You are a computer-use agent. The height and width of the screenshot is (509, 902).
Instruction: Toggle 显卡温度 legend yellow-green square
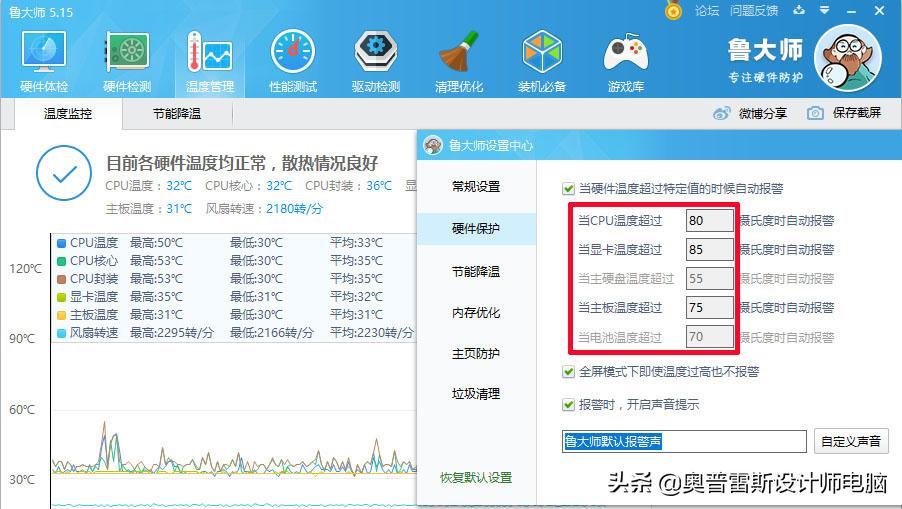click(x=62, y=297)
